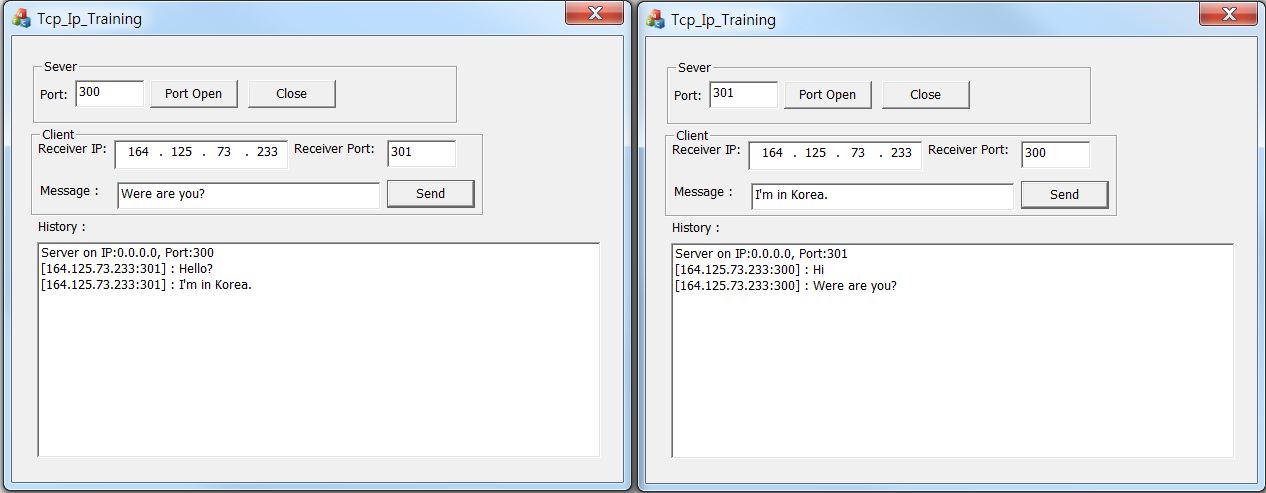Viewport: 1266px width, 493px height.
Task: Click the right window title Tcp_Ip_Training
Action: click(x=723, y=19)
